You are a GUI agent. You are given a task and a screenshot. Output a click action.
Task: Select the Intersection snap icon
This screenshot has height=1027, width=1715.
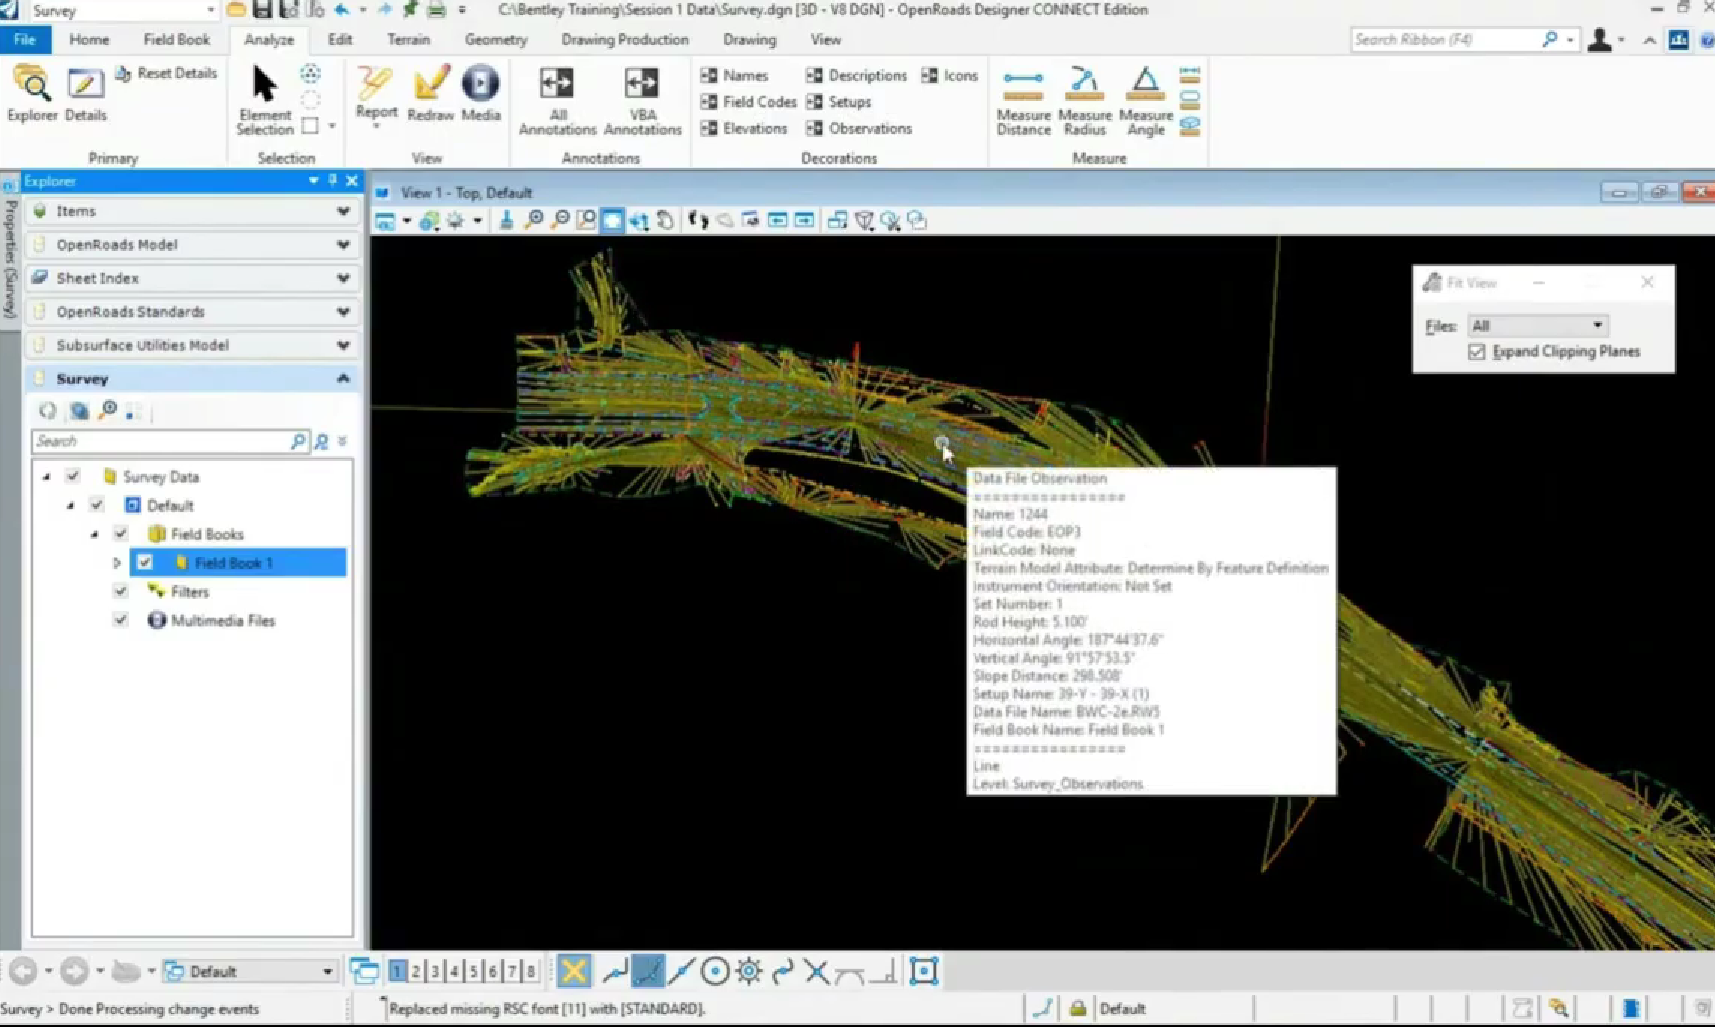click(x=816, y=971)
